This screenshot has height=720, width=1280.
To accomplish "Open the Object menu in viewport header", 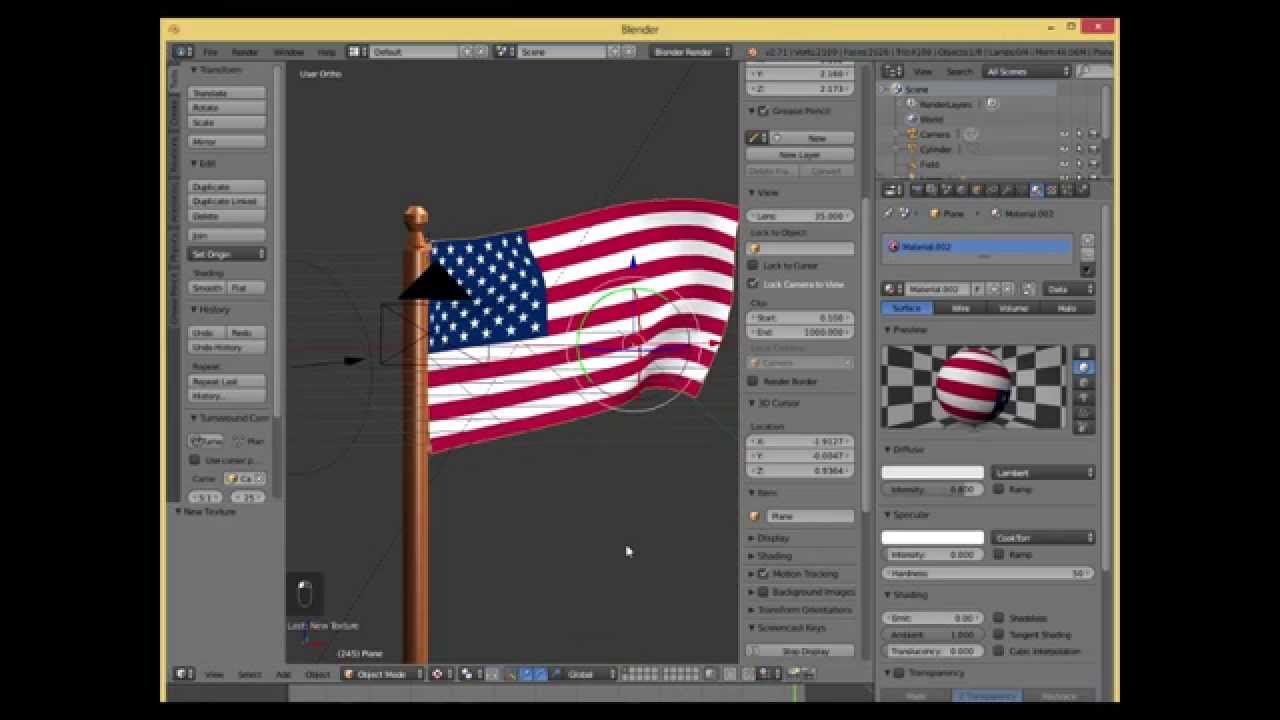I will click(x=318, y=675).
